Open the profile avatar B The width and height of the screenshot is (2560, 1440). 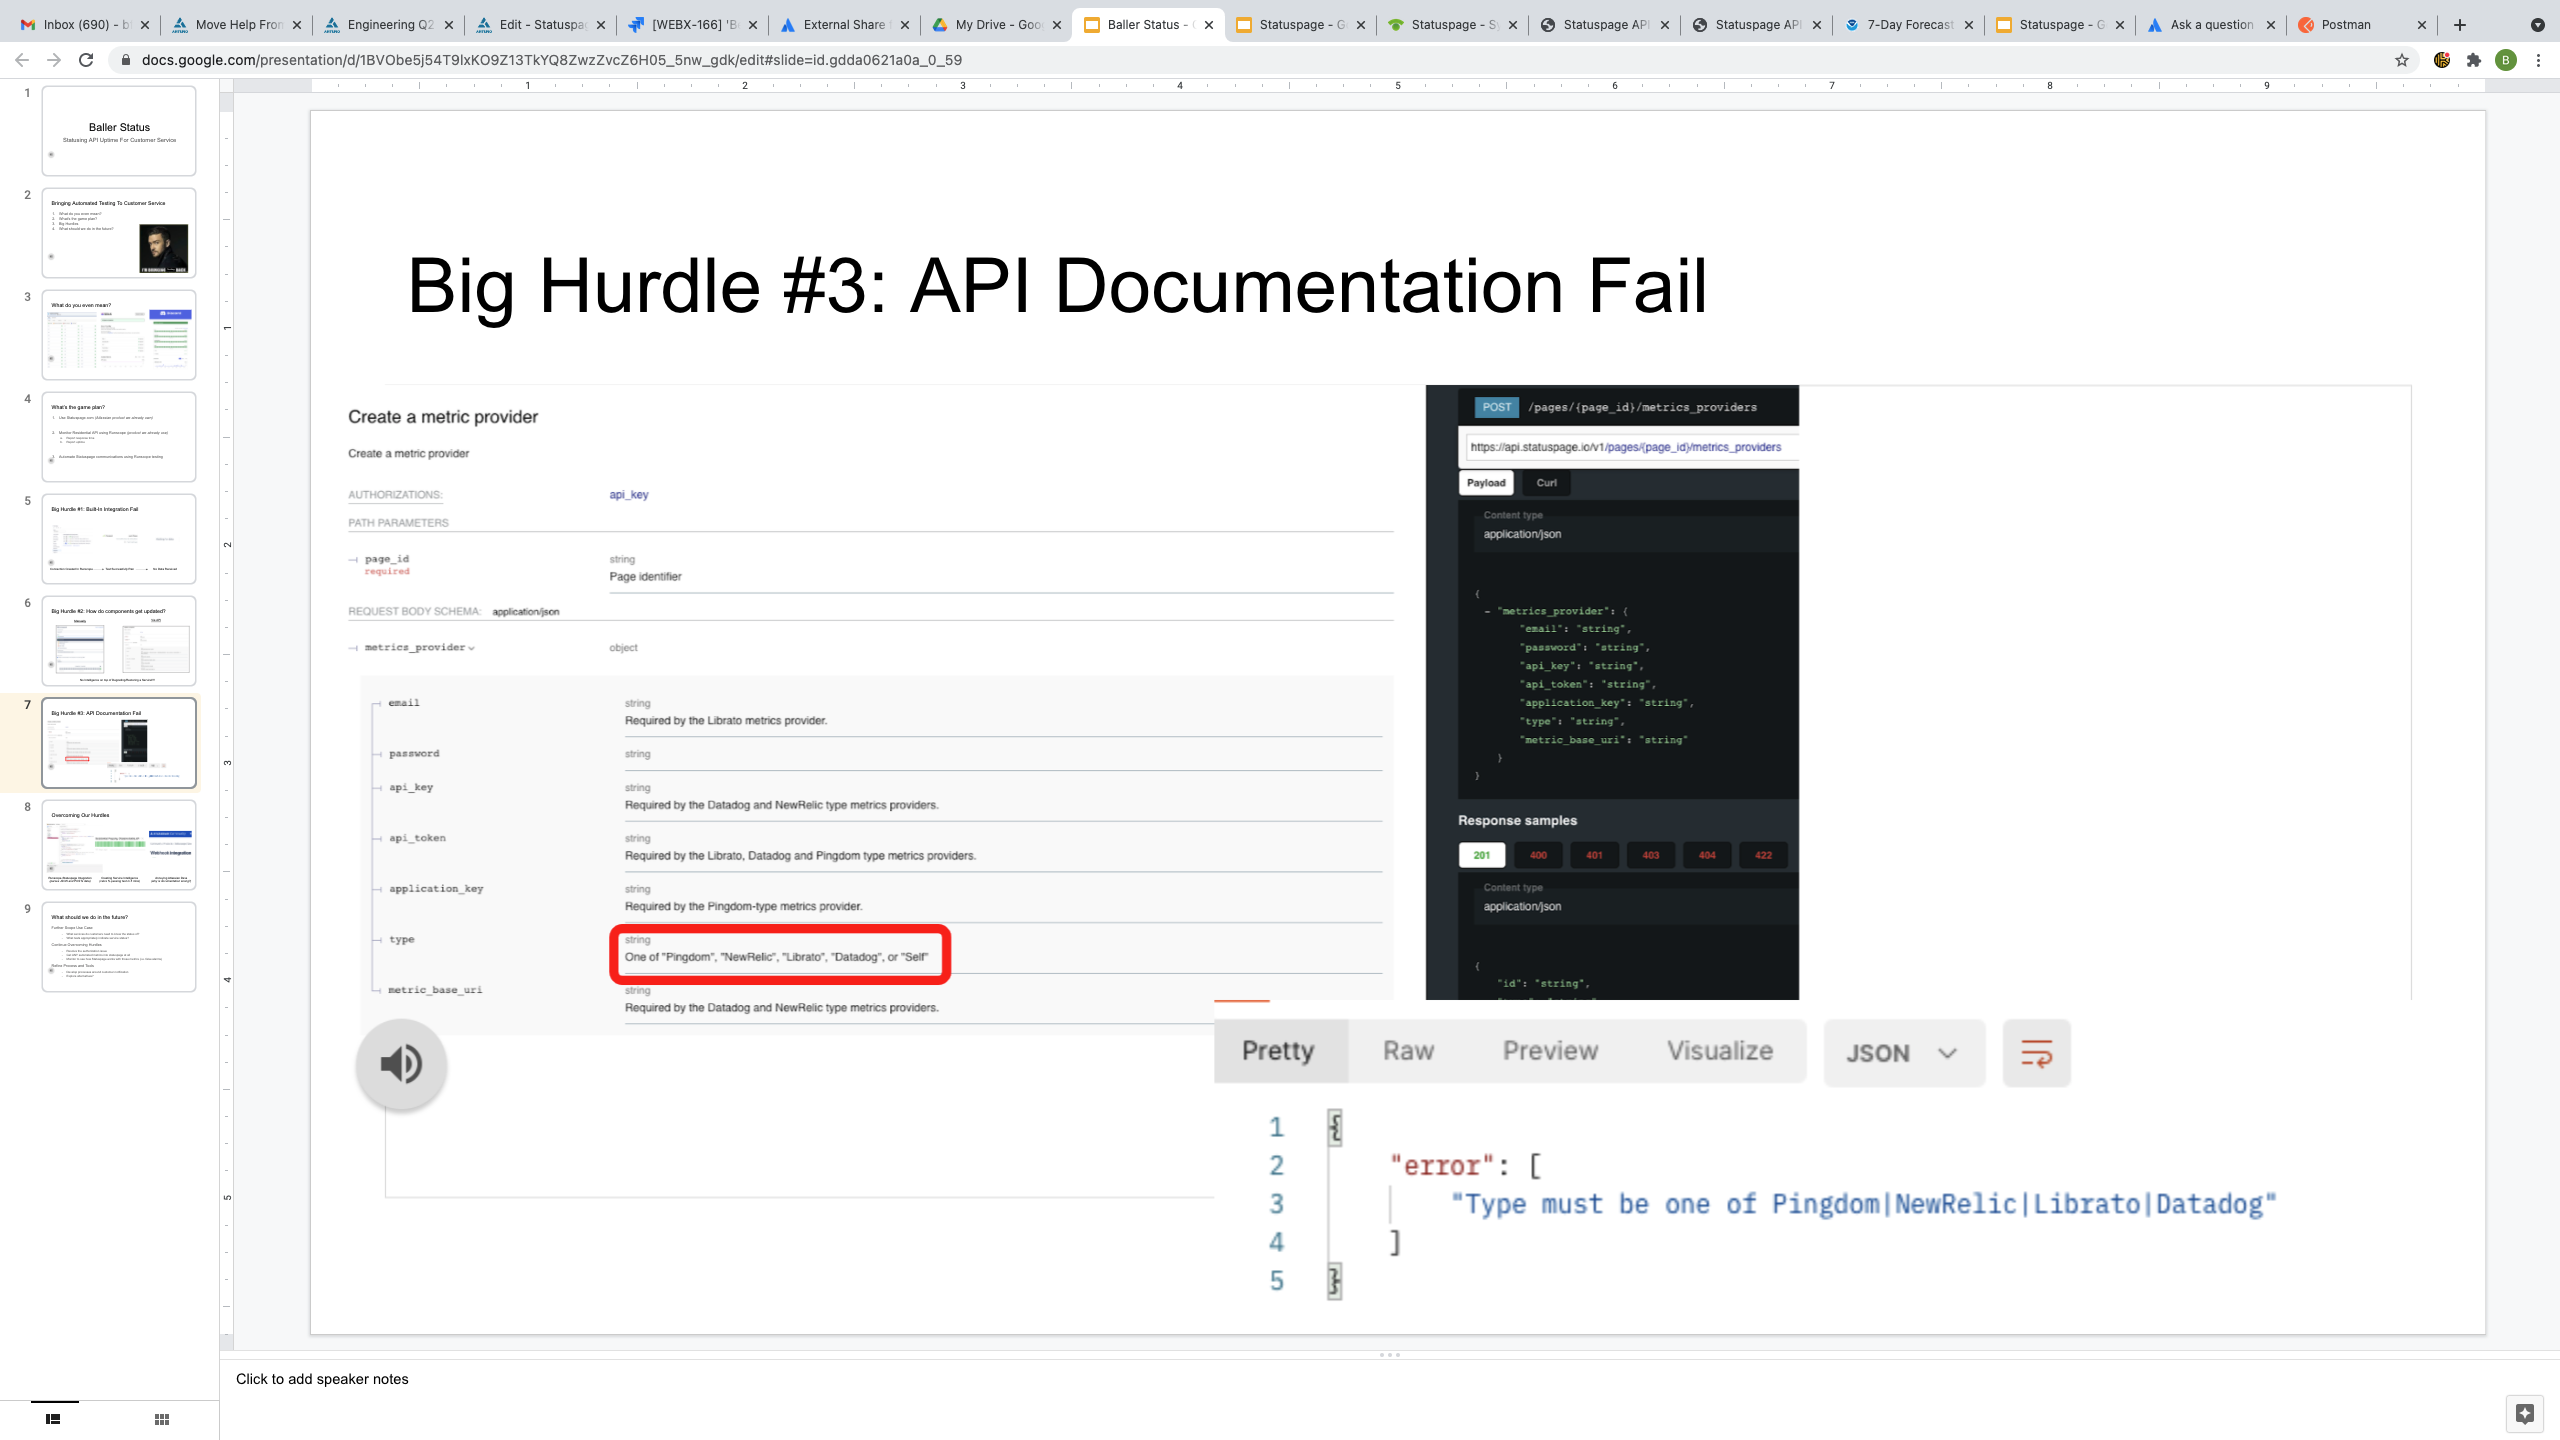pos(2506,60)
